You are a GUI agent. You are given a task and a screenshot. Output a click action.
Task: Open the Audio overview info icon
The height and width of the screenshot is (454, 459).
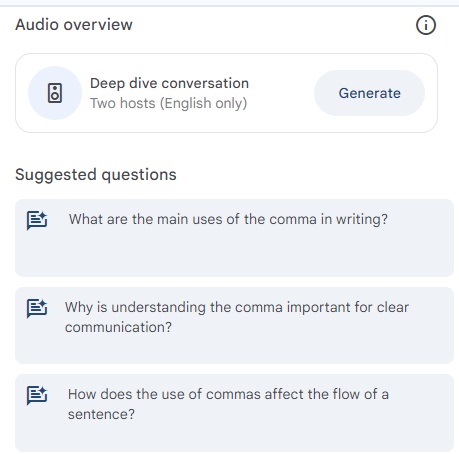coord(426,25)
